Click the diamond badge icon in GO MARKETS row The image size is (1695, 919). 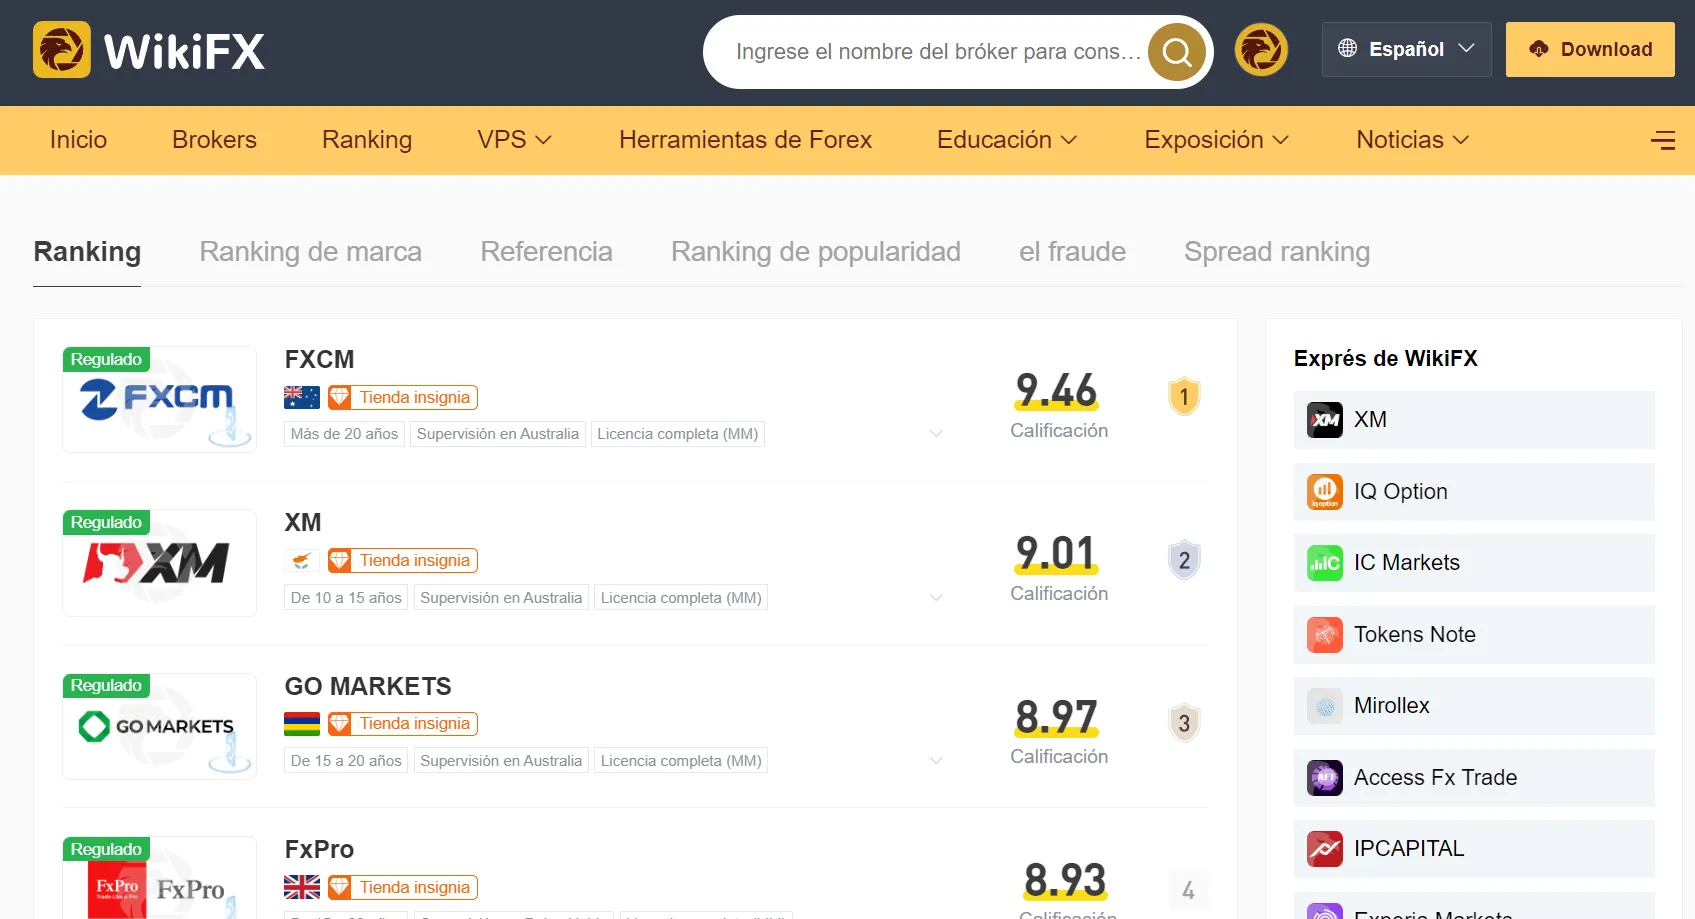tap(340, 723)
